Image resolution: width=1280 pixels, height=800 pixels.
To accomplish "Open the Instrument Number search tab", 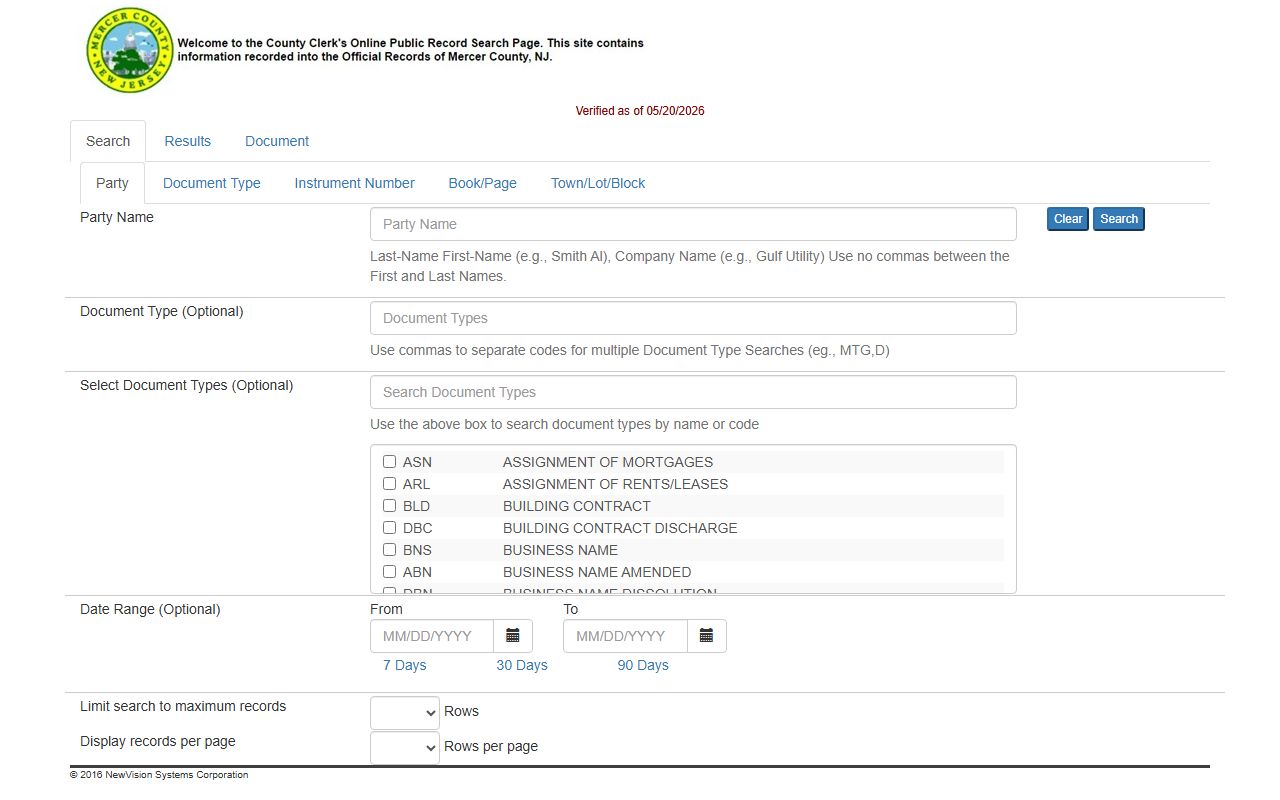I will [x=354, y=183].
